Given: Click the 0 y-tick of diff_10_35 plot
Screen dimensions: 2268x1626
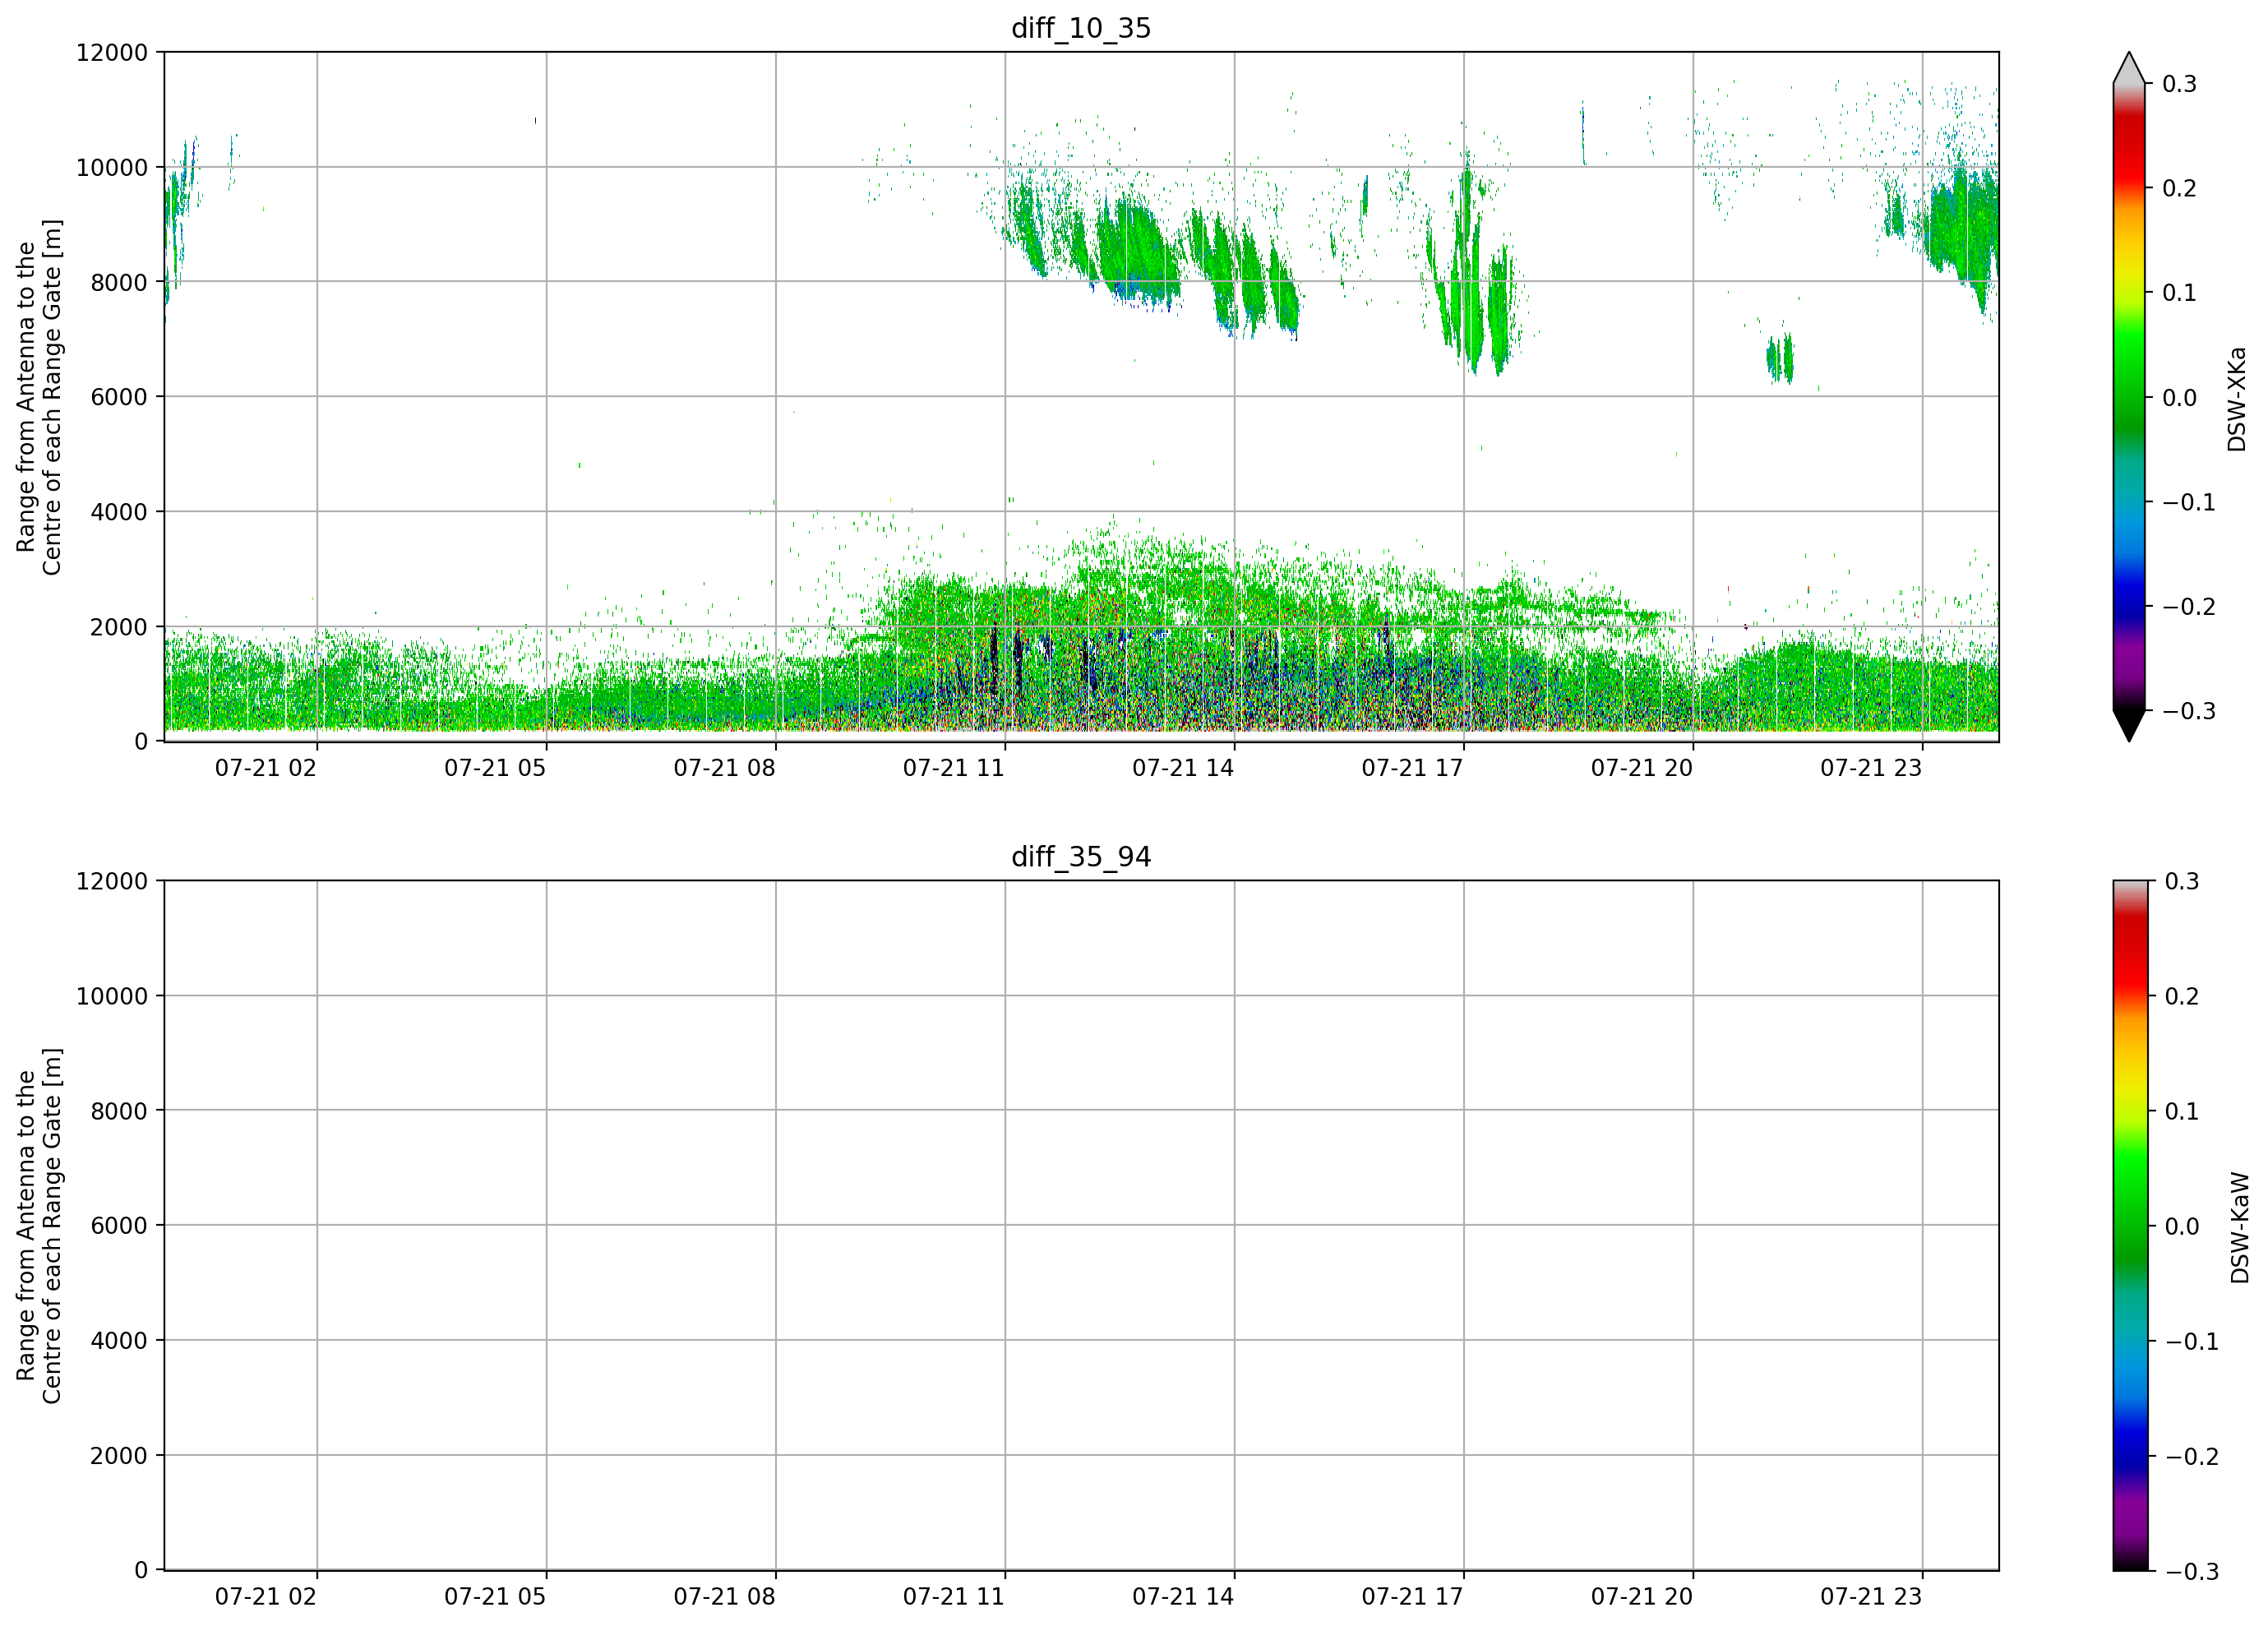Looking at the screenshot, I should (x=141, y=742).
